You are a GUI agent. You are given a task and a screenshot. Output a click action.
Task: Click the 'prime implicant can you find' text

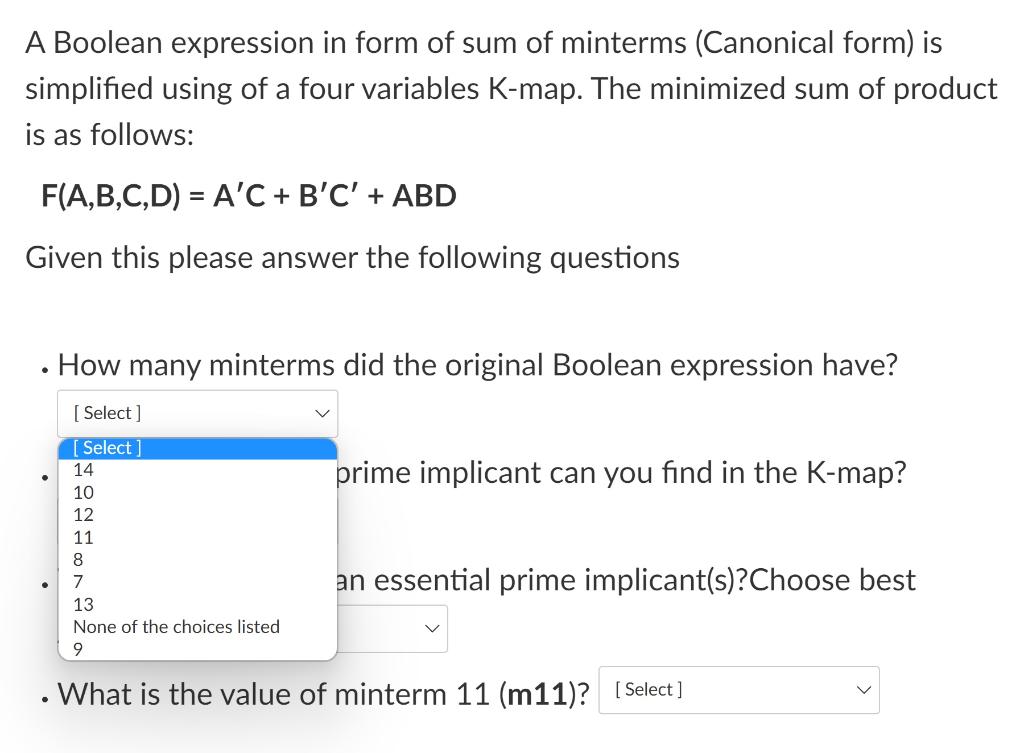coord(622,472)
